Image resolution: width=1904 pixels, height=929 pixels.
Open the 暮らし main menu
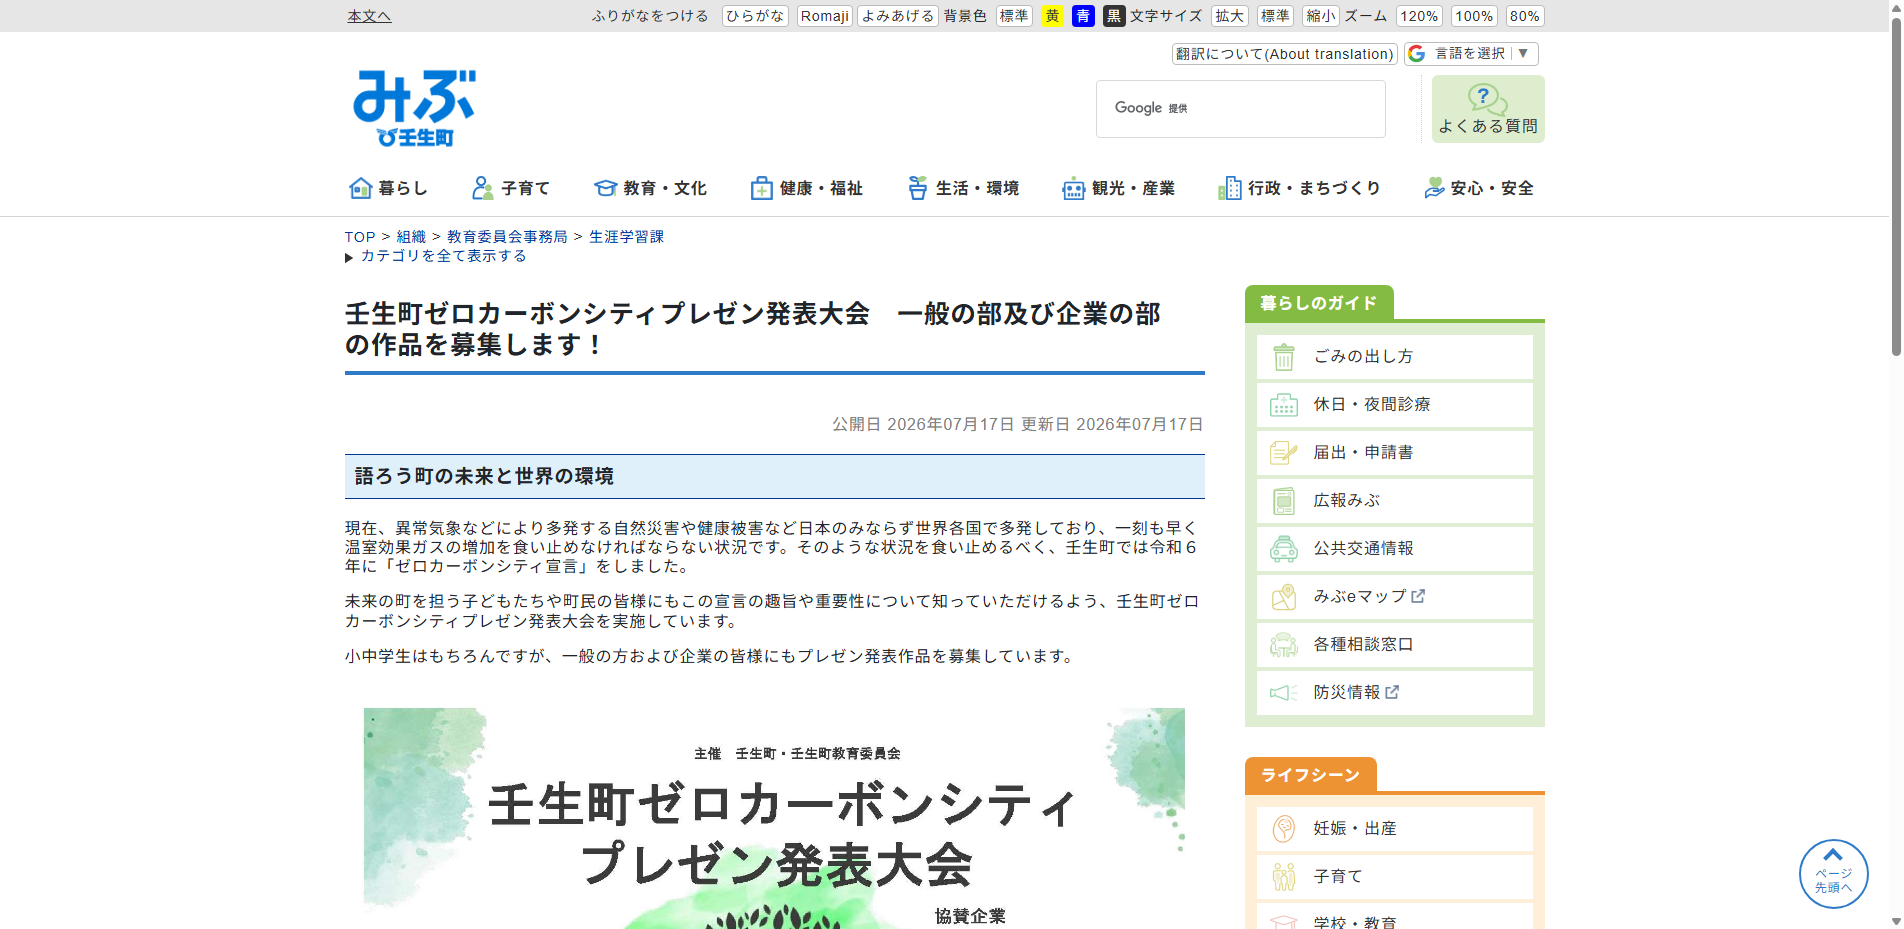[388, 188]
